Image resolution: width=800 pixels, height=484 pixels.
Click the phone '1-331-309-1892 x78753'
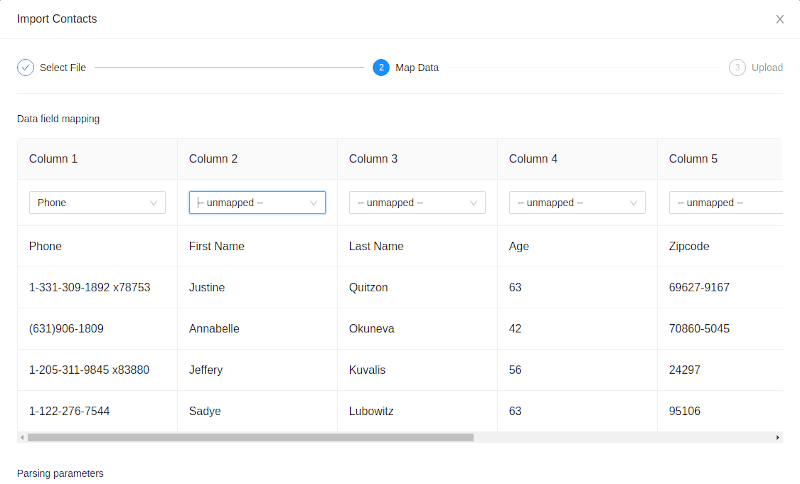[x=90, y=287]
